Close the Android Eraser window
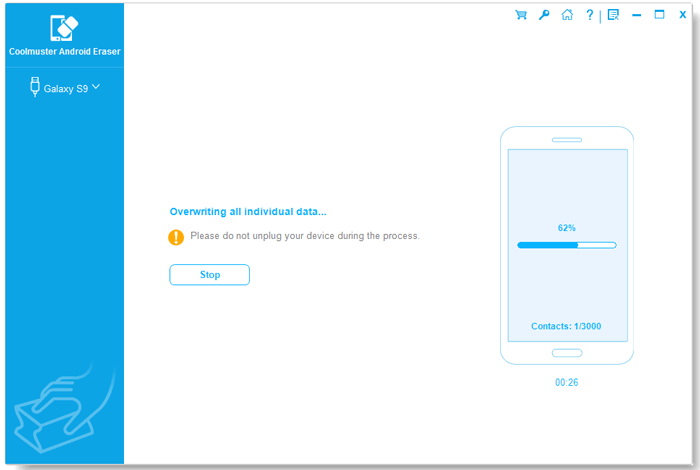 click(683, 15)
